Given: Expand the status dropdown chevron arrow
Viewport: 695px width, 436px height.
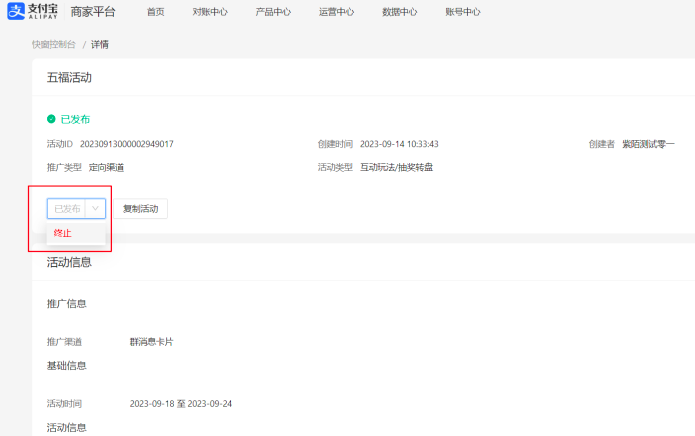Looking at the screenshot, I should (x=95, y=208).
